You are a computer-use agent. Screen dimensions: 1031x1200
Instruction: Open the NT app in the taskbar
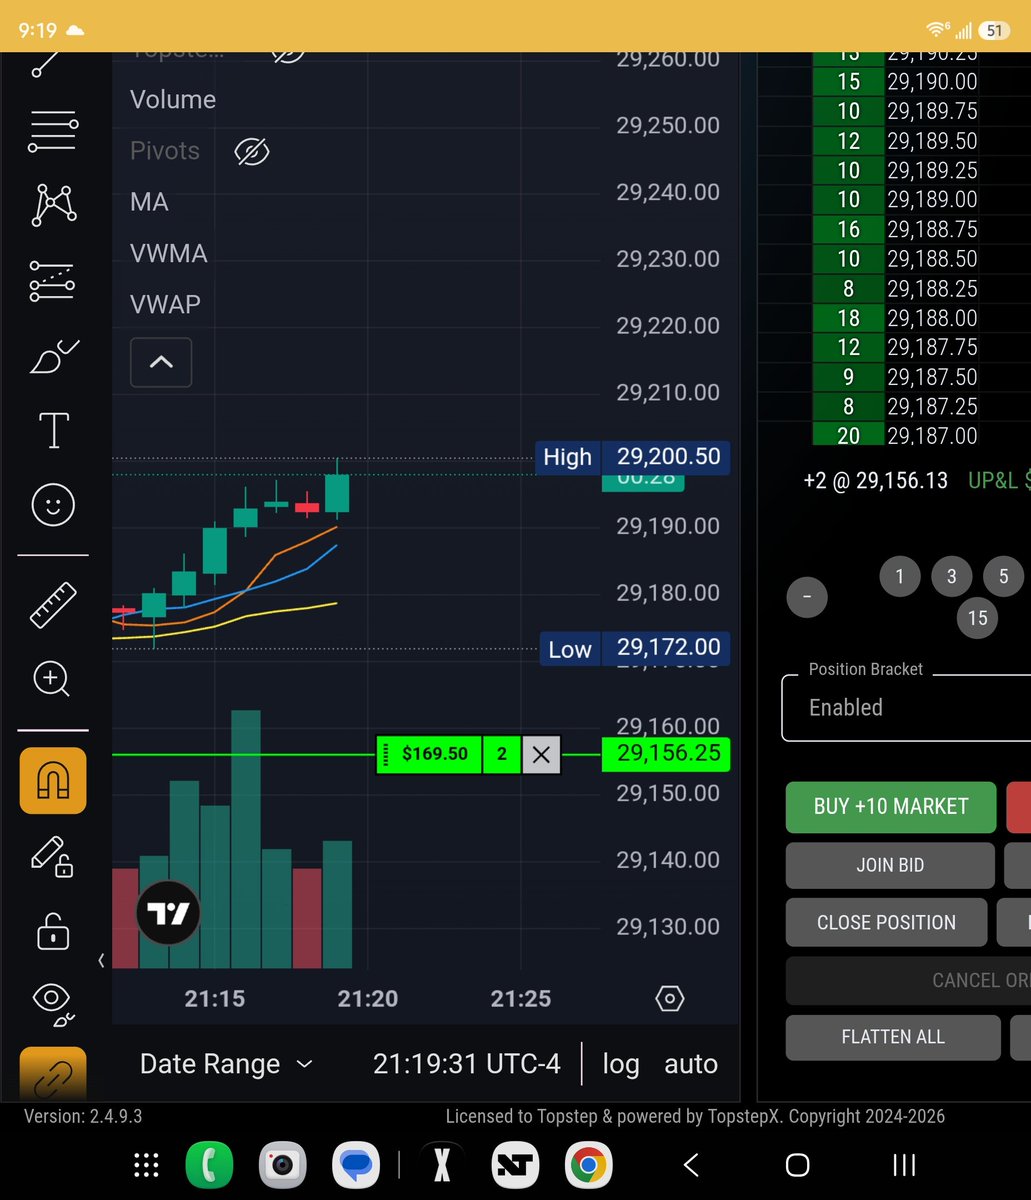[x=516, y=1165]
